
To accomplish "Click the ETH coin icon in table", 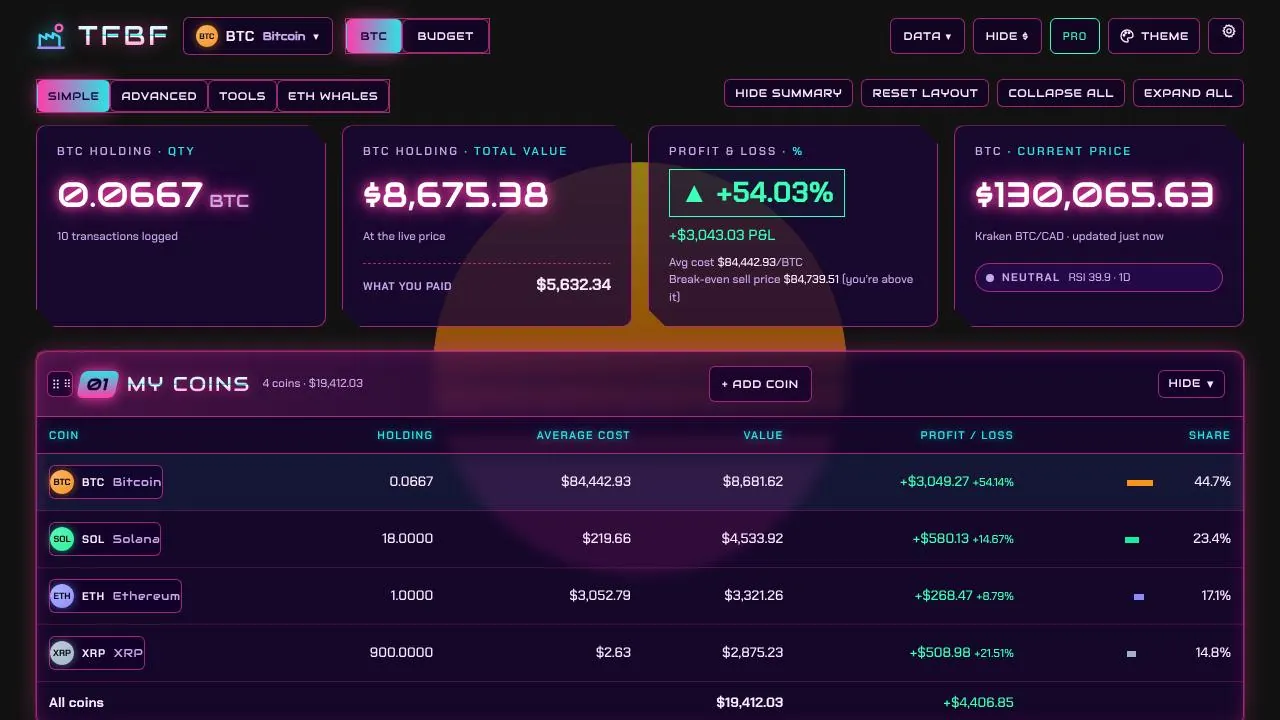I will tap(62, 596).
